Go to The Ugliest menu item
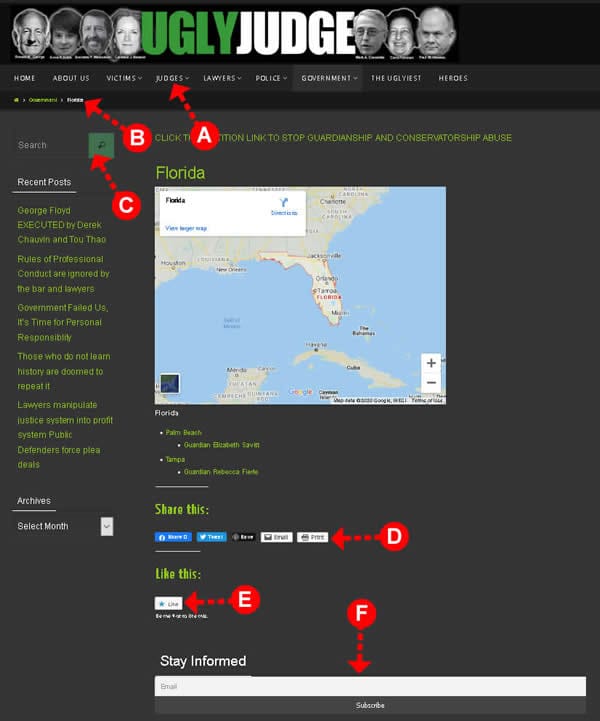This screenshot has width=600, height=721. [394, 78]
